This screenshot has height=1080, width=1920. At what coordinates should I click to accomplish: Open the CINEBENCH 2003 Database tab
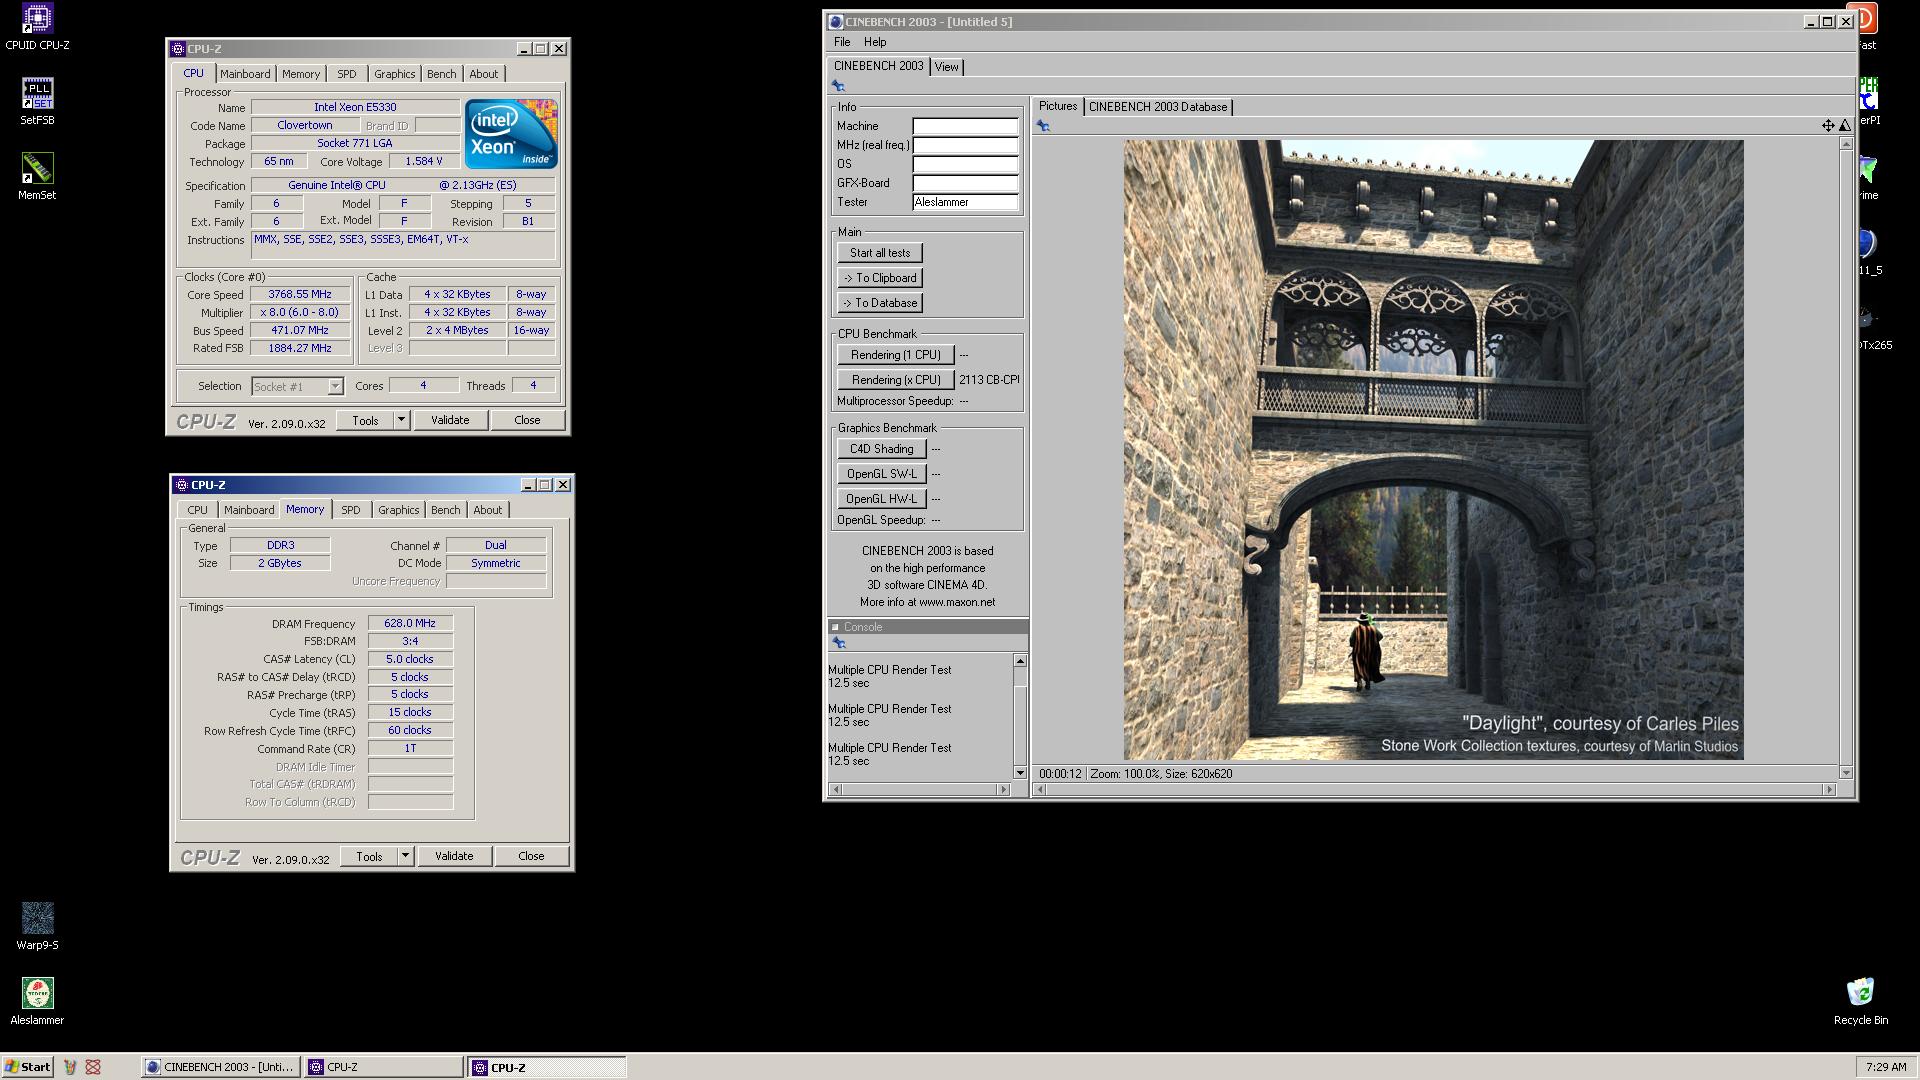click(x=1158, y=107)
